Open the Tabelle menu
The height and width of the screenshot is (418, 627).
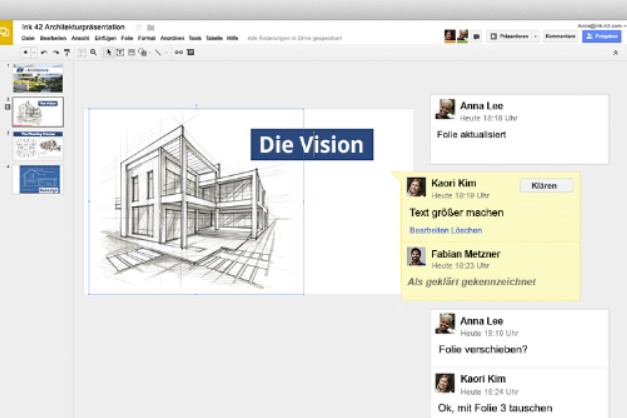214,38
